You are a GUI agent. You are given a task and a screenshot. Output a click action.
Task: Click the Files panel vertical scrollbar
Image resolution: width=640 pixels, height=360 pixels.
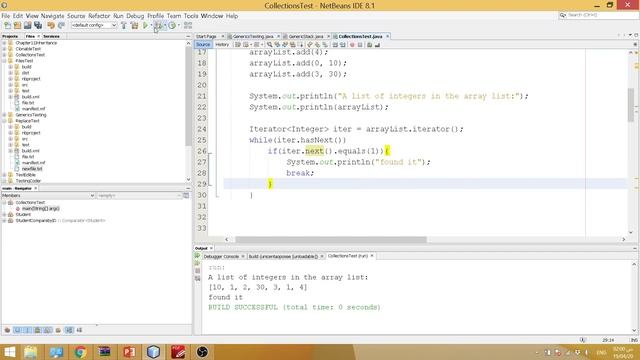coord(188,96)
